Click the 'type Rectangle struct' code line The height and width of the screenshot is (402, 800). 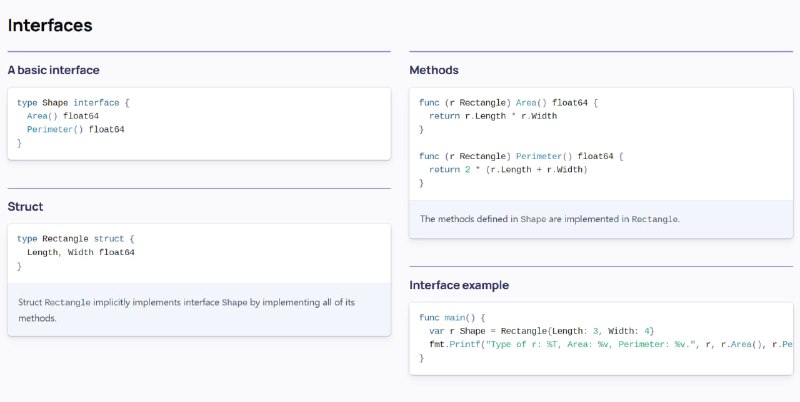click(x=76, y=239)
